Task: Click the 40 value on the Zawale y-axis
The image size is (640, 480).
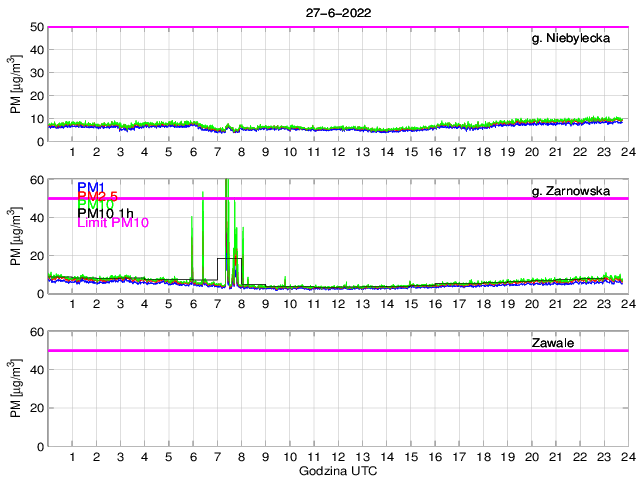Action: [x=33, y=370]
